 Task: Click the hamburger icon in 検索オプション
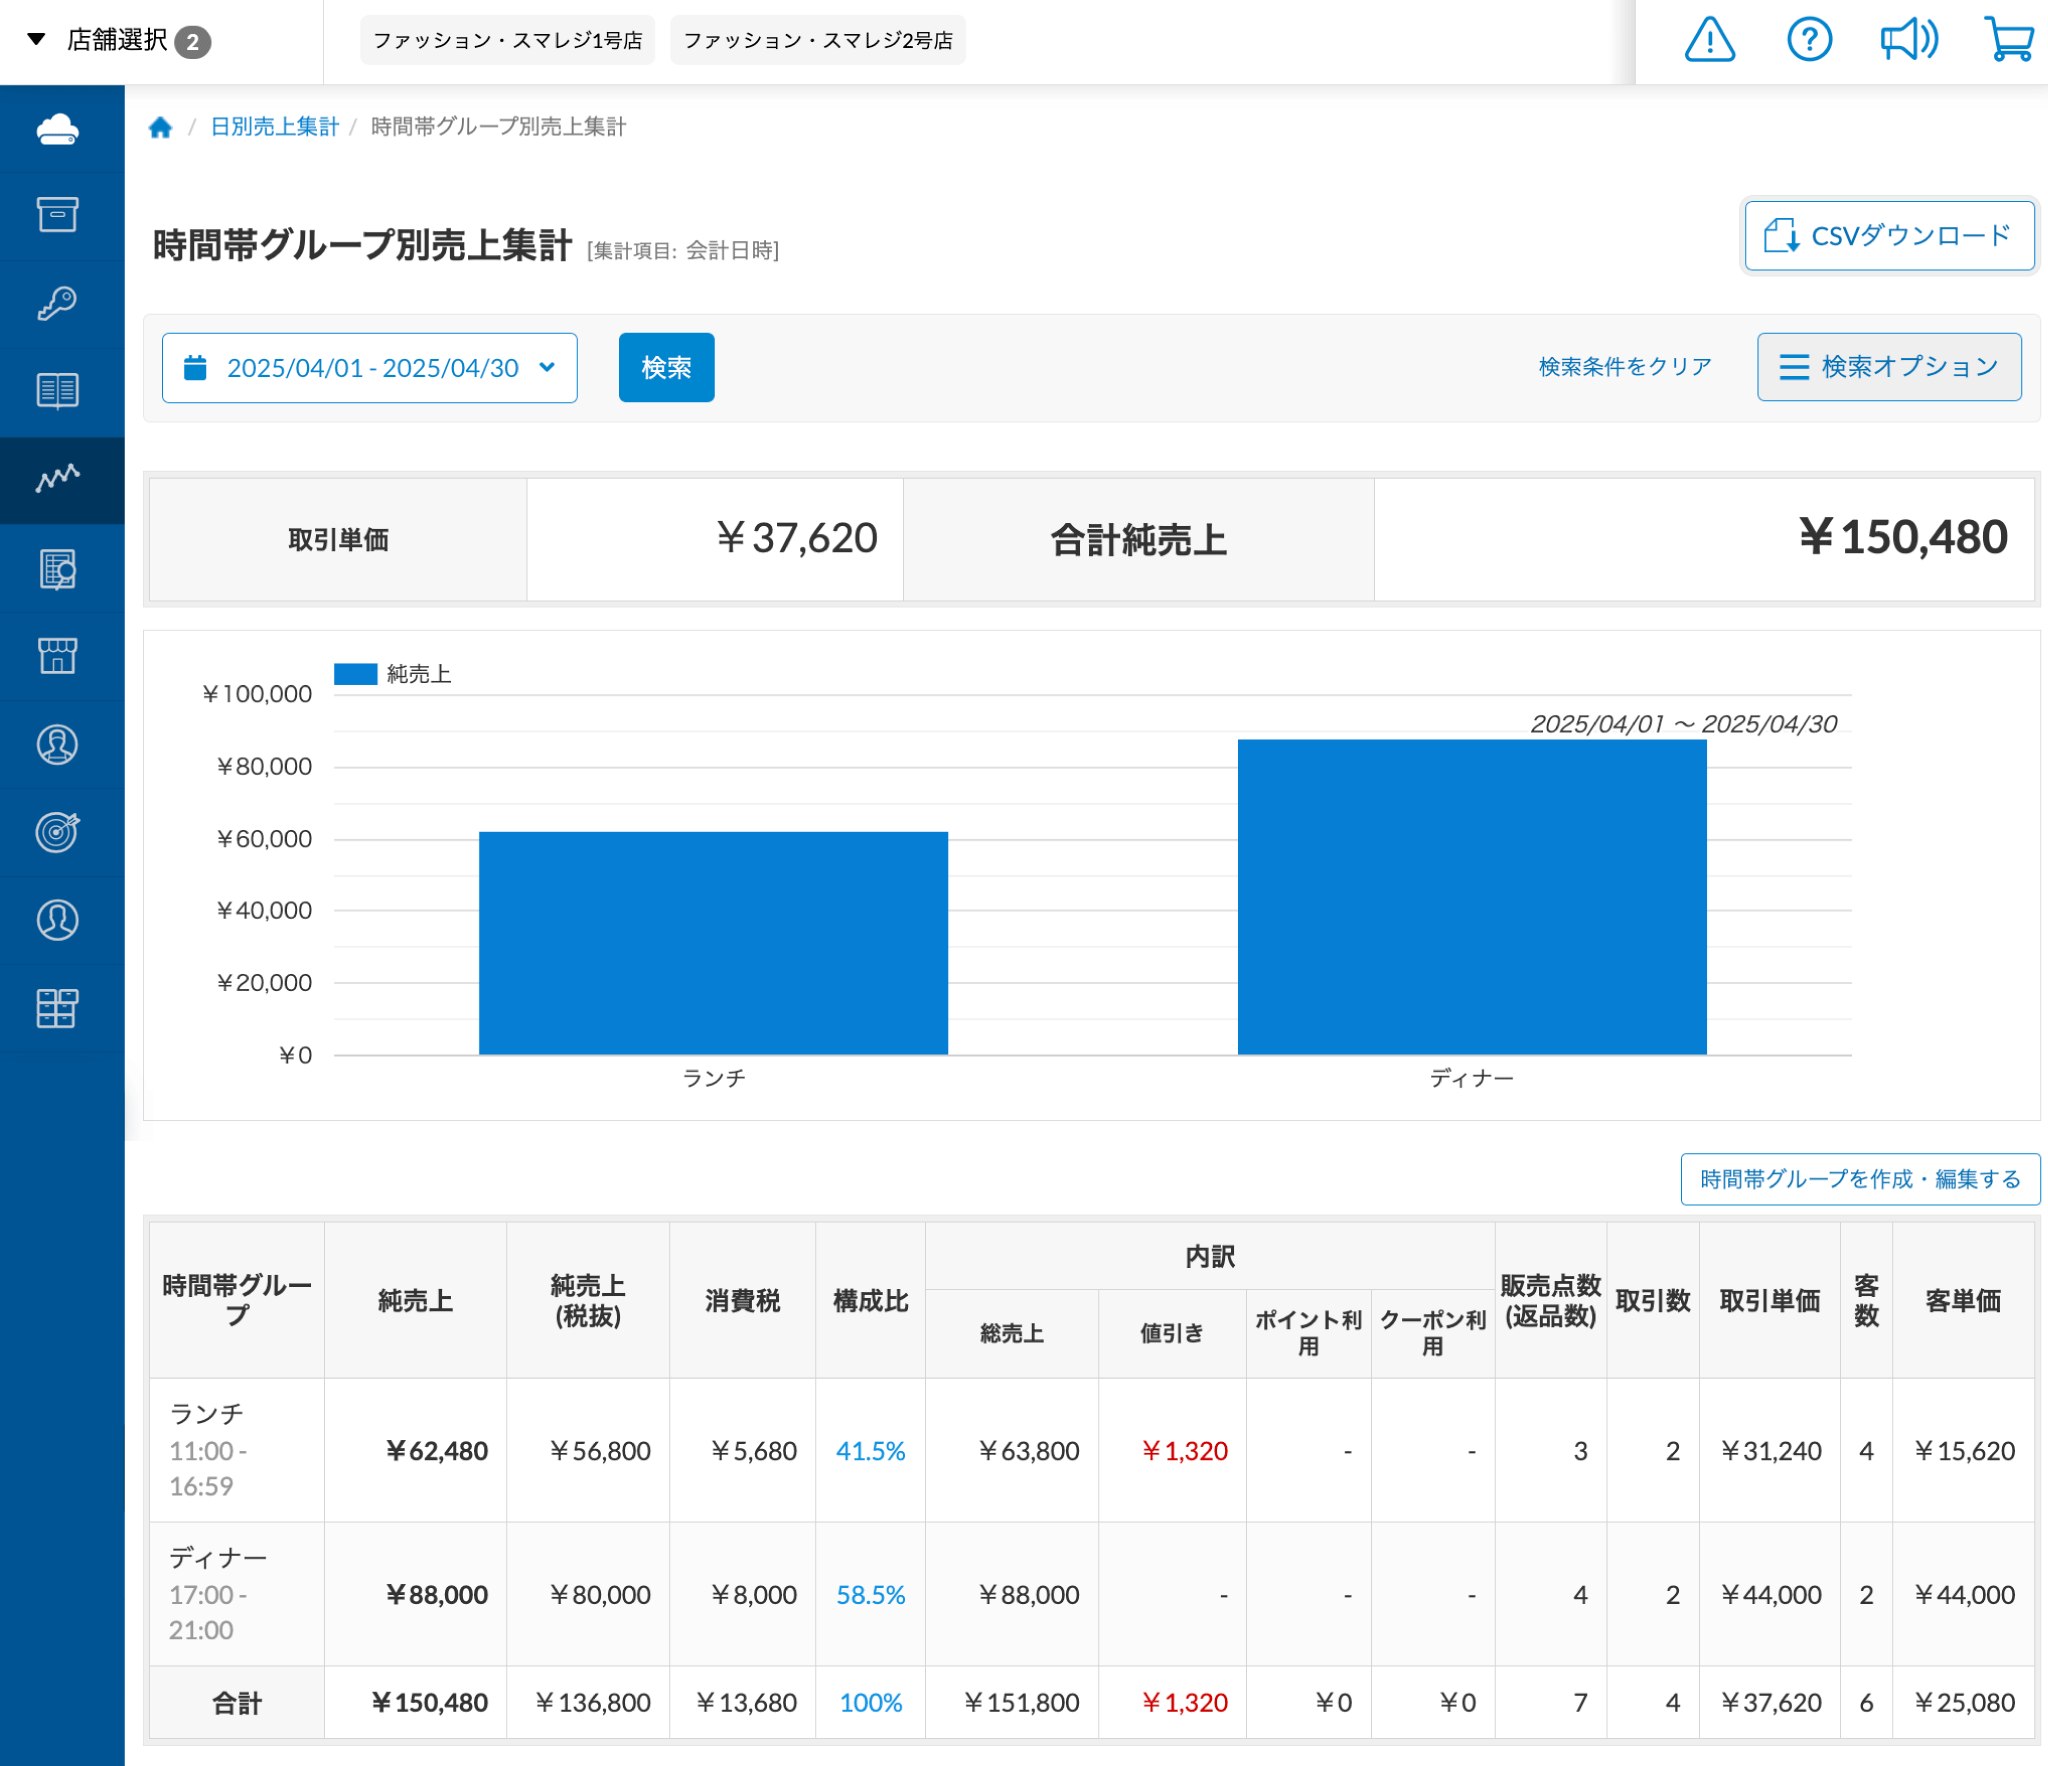[x=1794, y=367]
